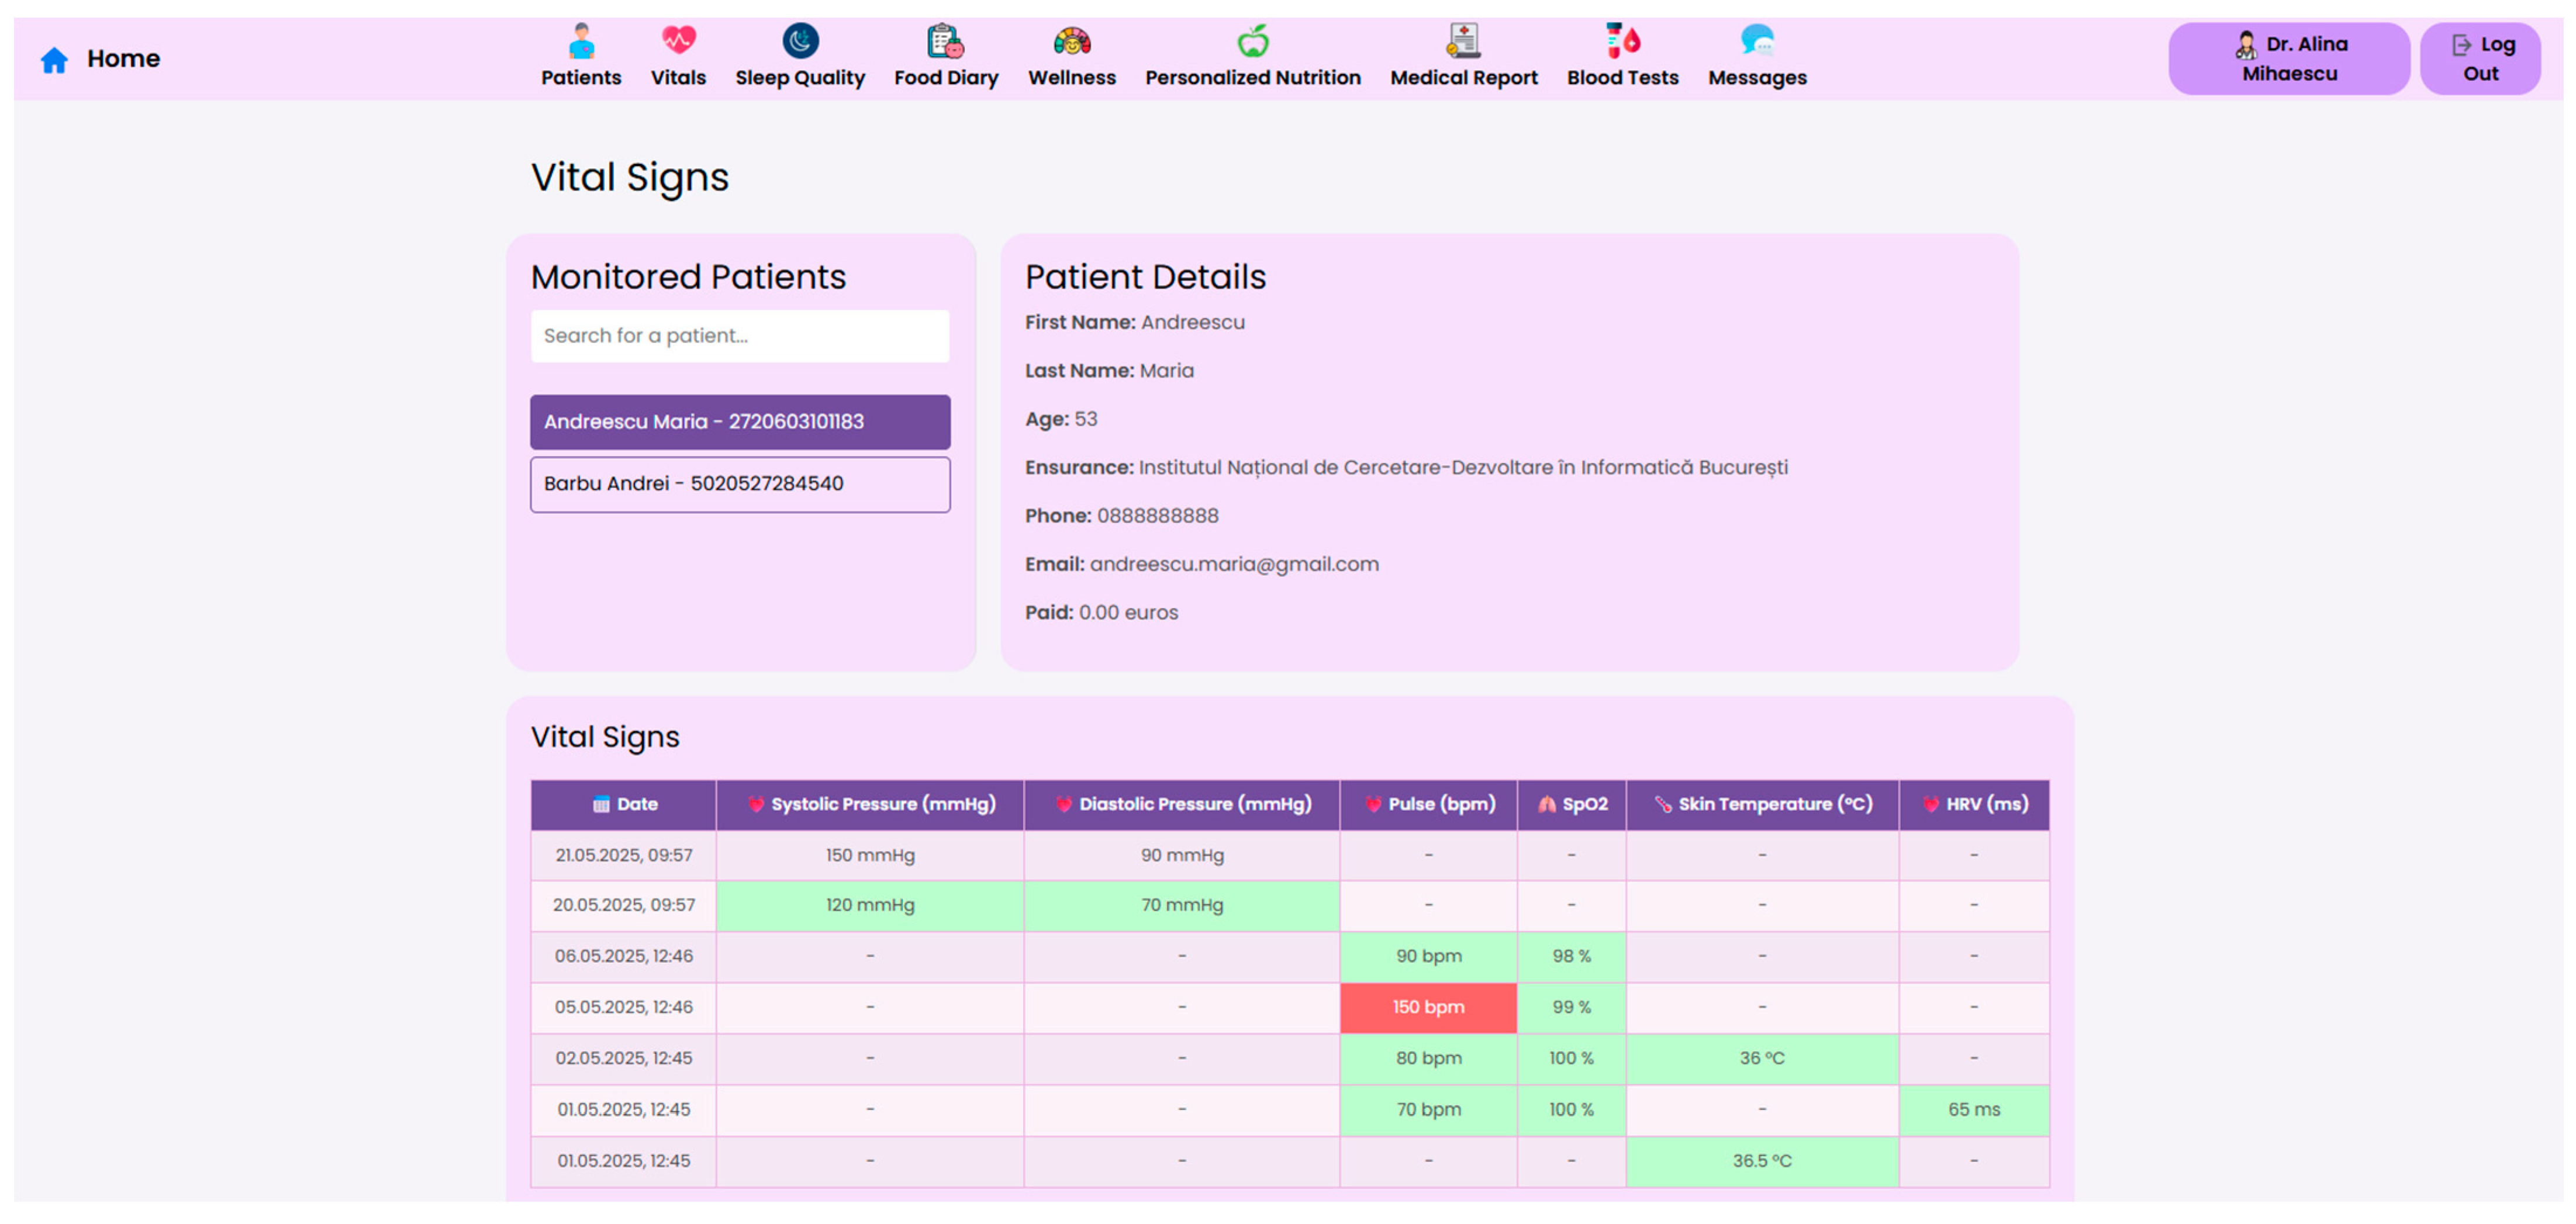
Task: Open the Medical Report document icon
Action: (1463, 41)
